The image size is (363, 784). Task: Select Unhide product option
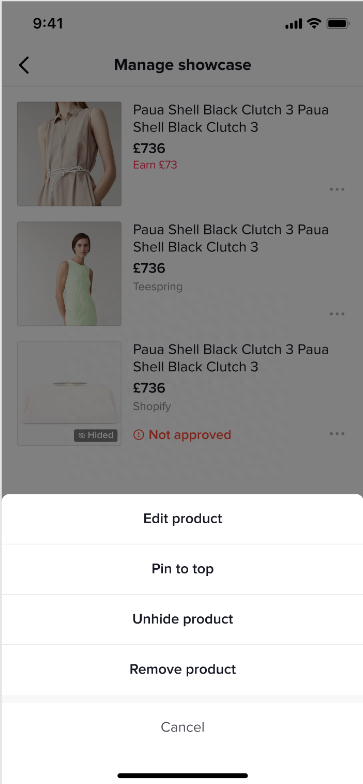(182, 619)
